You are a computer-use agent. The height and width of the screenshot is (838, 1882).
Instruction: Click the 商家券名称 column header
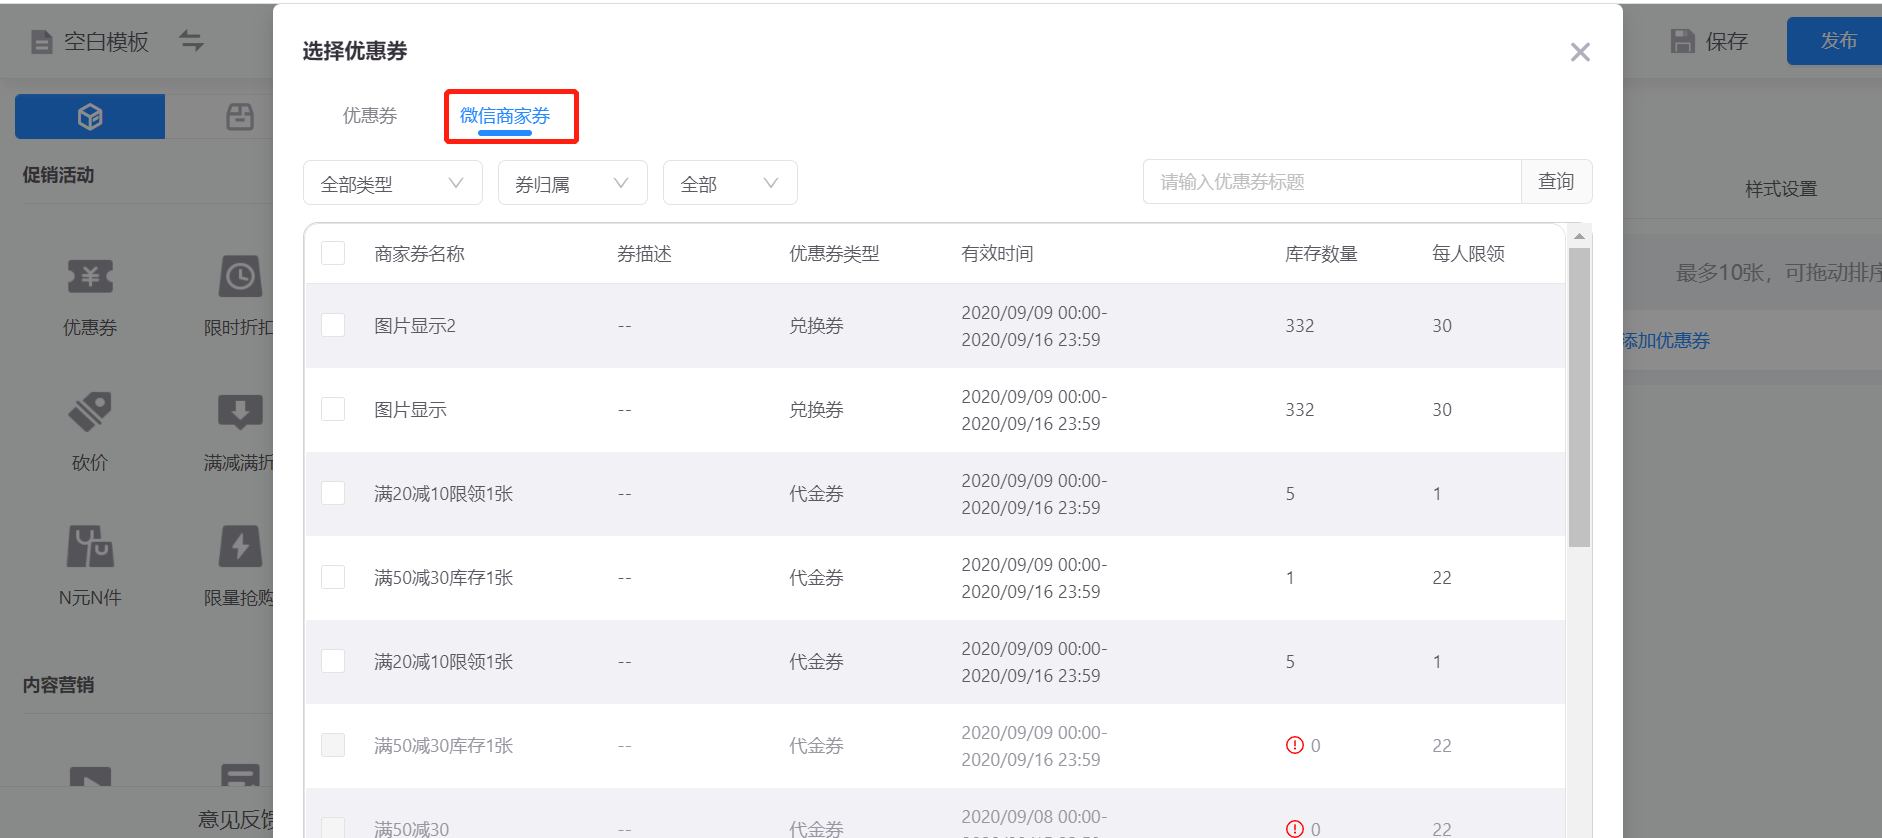pyautogui.click(x=419, y=254)
